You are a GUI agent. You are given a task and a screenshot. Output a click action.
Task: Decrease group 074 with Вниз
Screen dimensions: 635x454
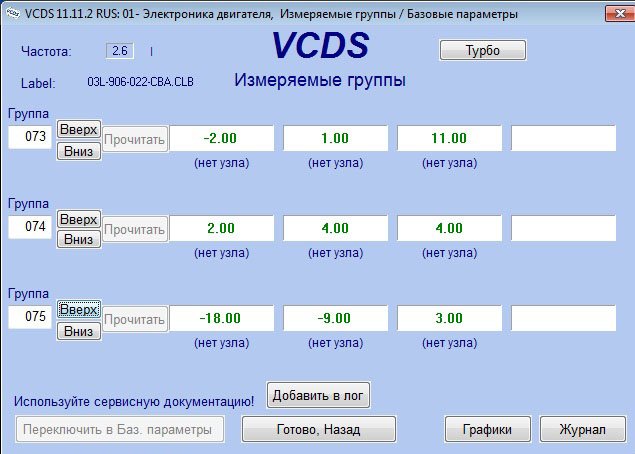(79, 239)
